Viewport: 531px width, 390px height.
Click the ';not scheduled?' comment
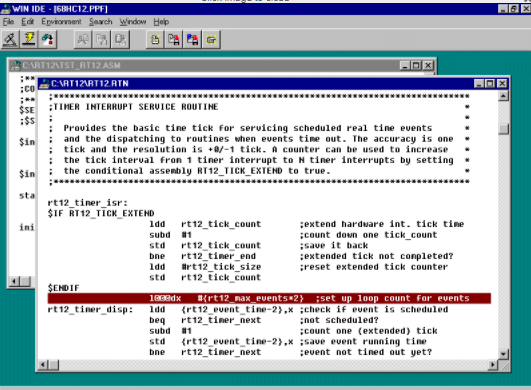point(339,320)
